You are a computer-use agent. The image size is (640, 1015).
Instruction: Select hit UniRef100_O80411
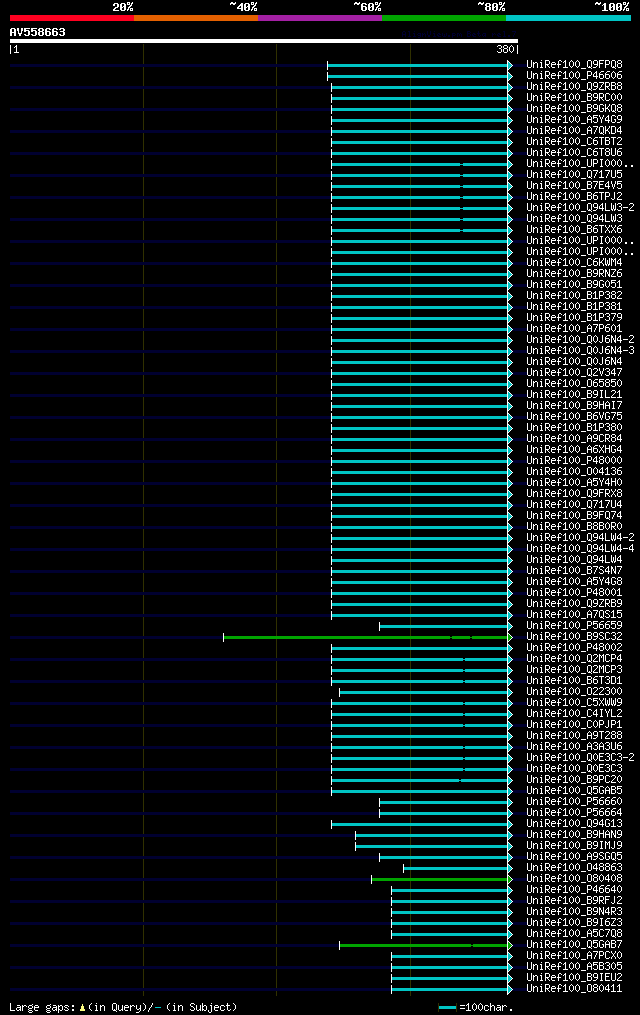click(x=574, y=989)
